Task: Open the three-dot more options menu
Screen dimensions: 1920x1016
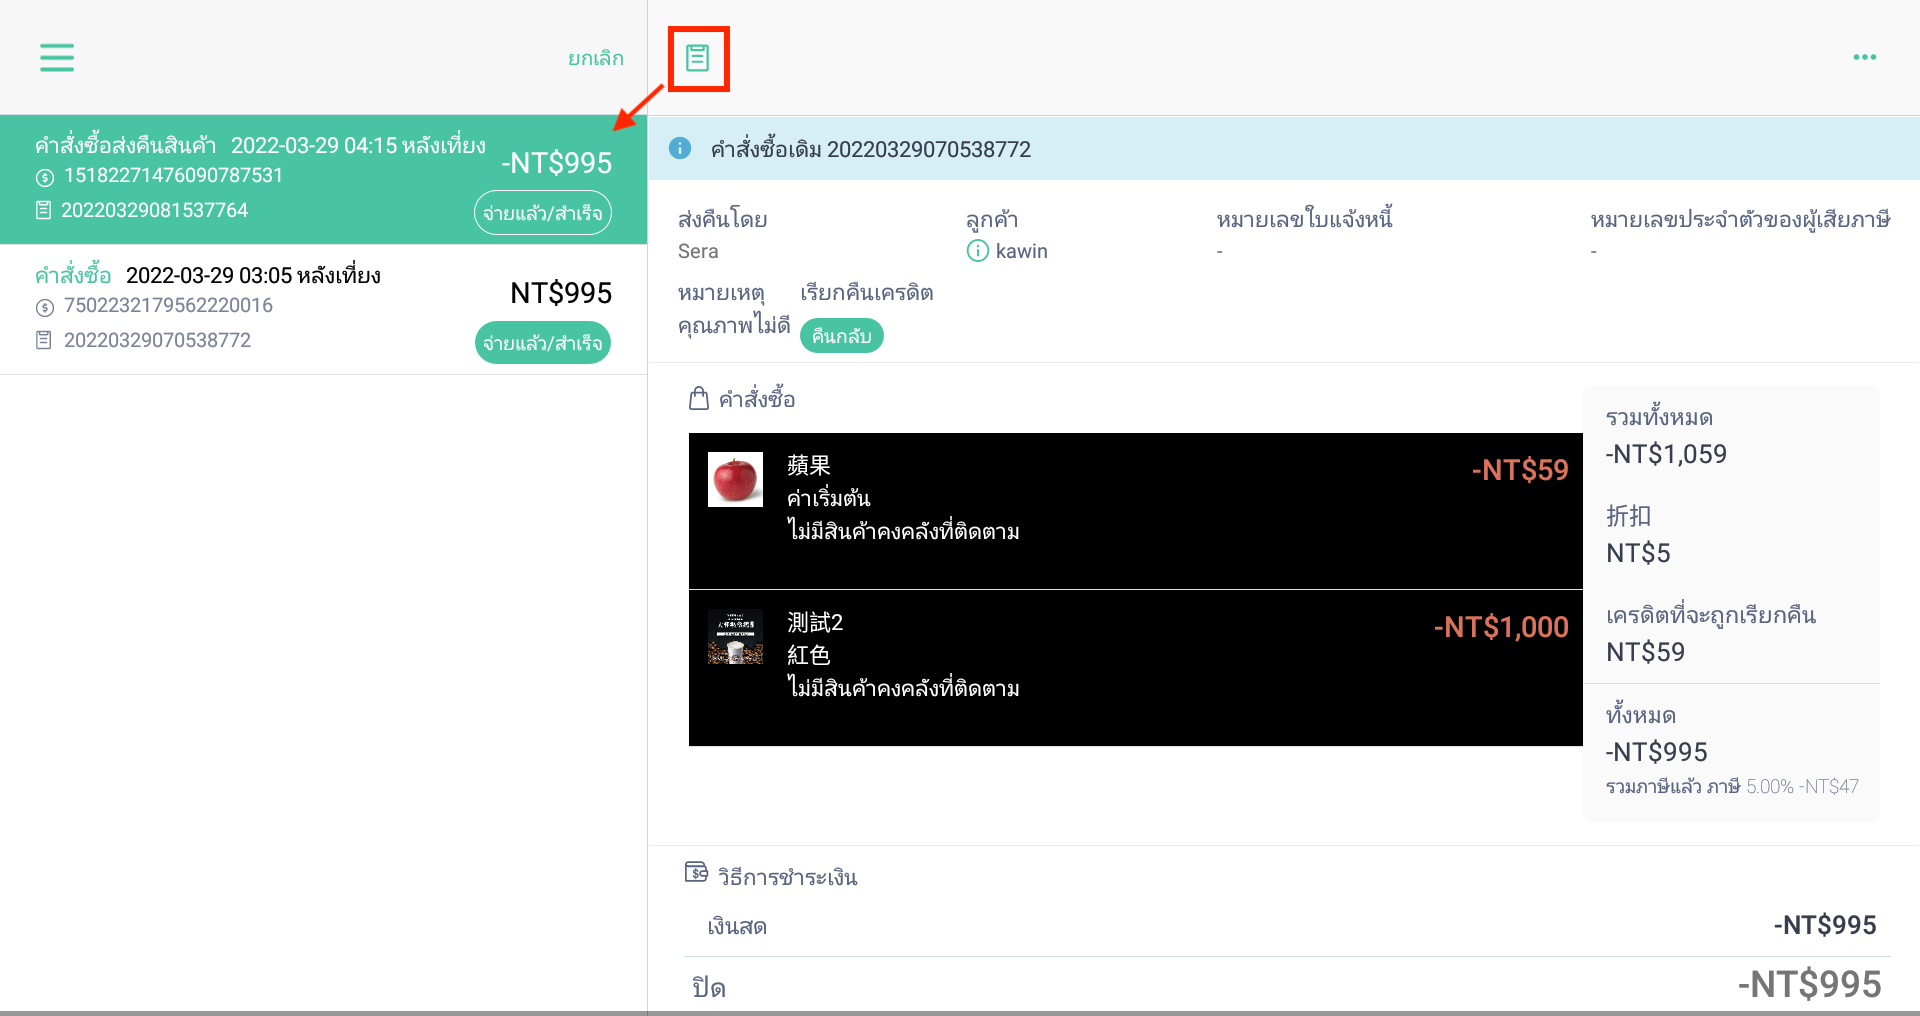Action: coord(1864,57)
